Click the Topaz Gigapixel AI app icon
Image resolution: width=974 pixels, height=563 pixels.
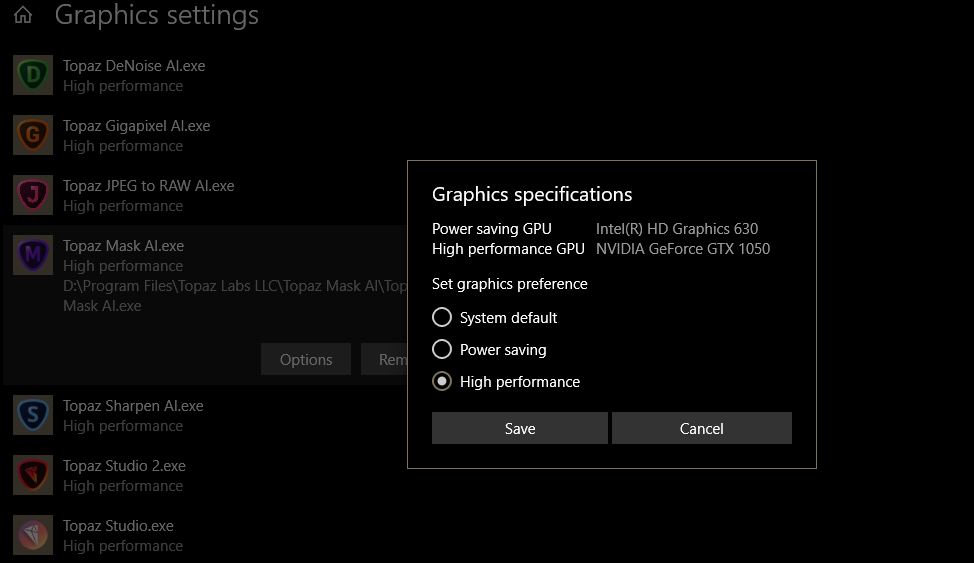point(33,135)
